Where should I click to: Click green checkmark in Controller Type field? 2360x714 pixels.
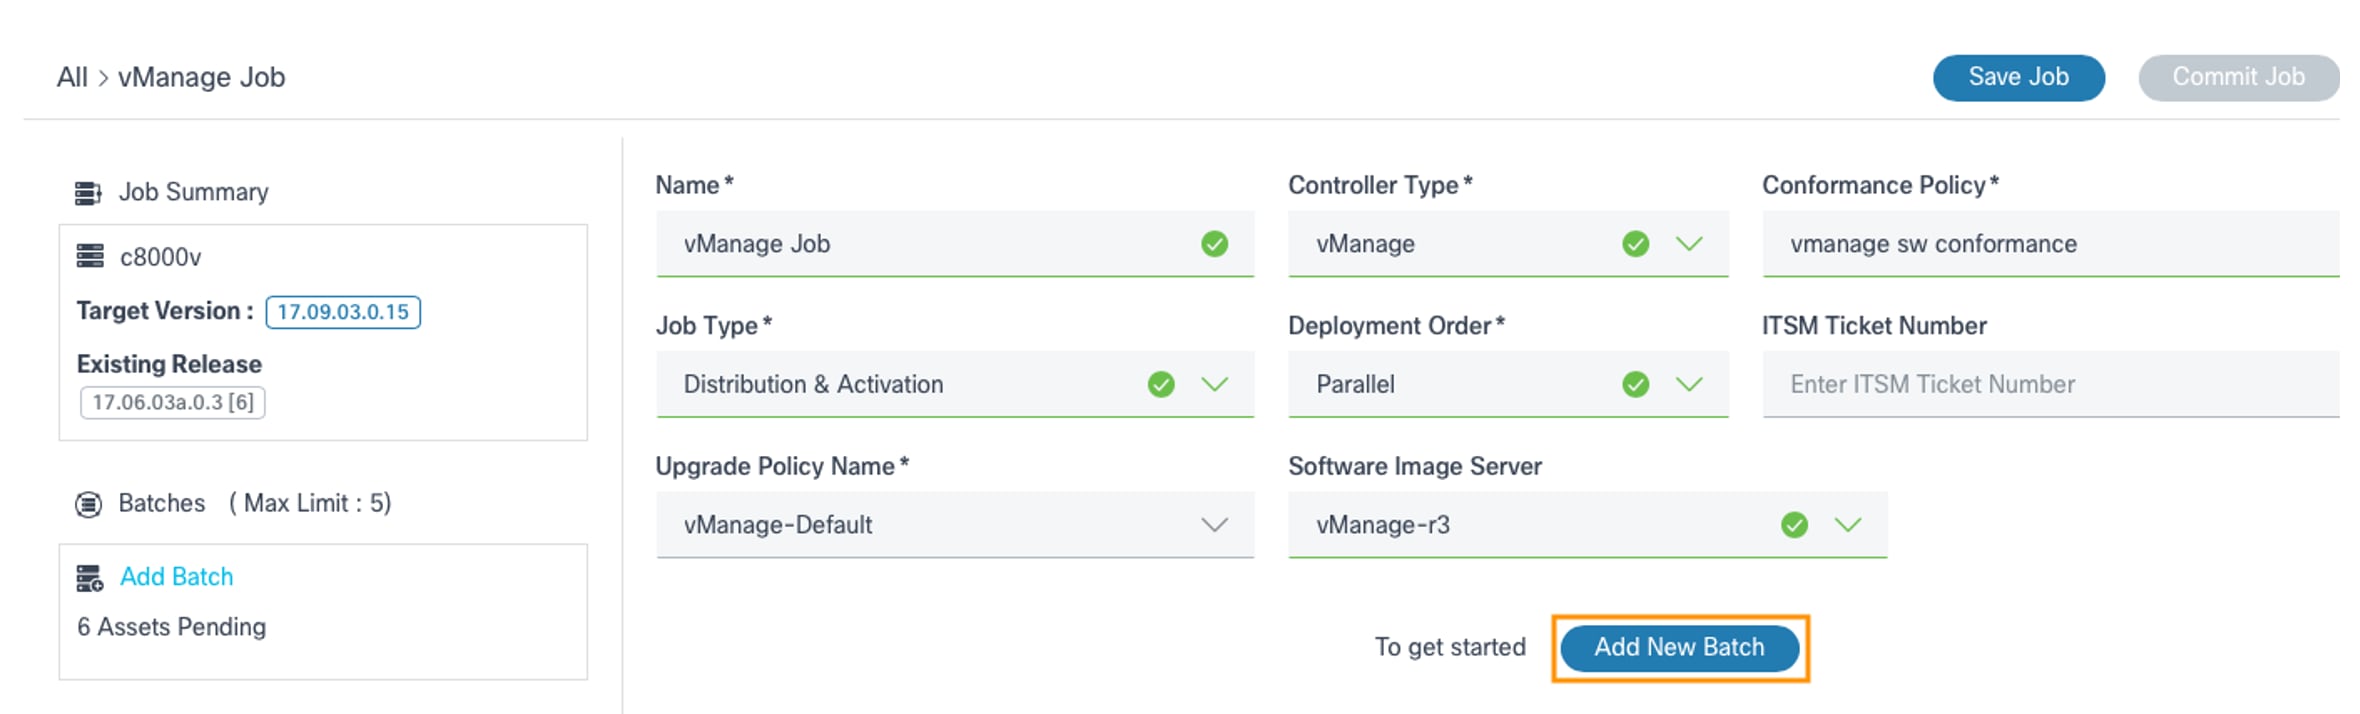[1635, 244]
